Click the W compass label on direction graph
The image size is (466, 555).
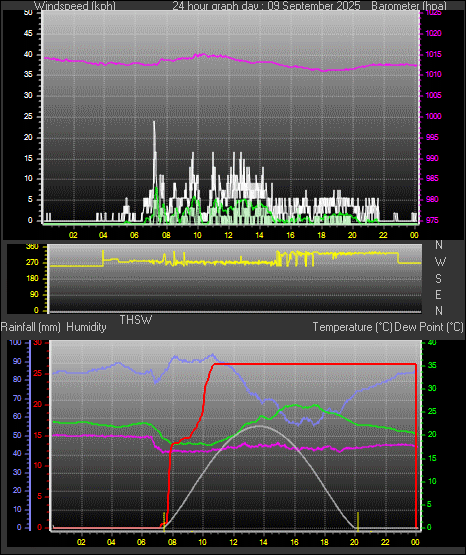tap(440, 262)
